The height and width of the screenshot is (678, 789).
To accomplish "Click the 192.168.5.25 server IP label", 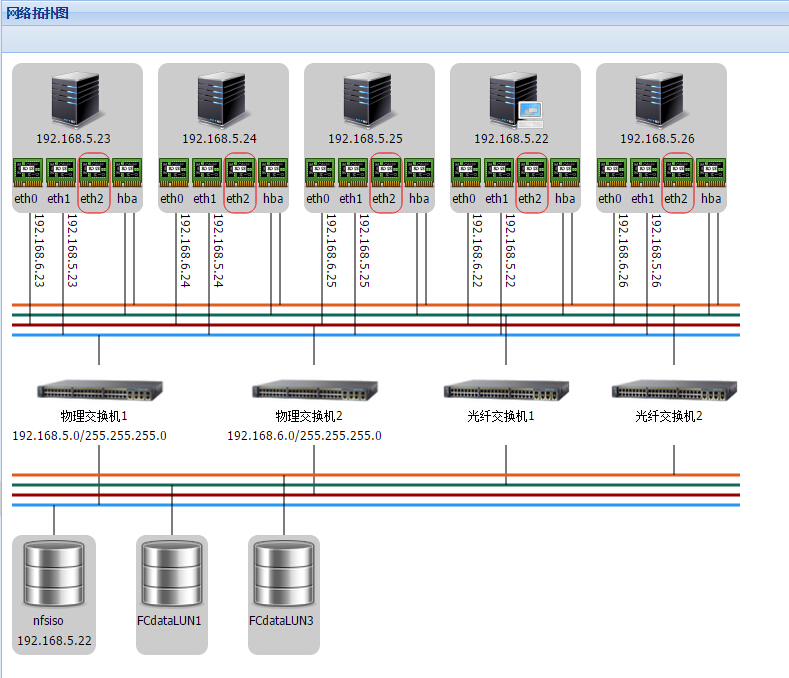I will click(x=365, y=139).
